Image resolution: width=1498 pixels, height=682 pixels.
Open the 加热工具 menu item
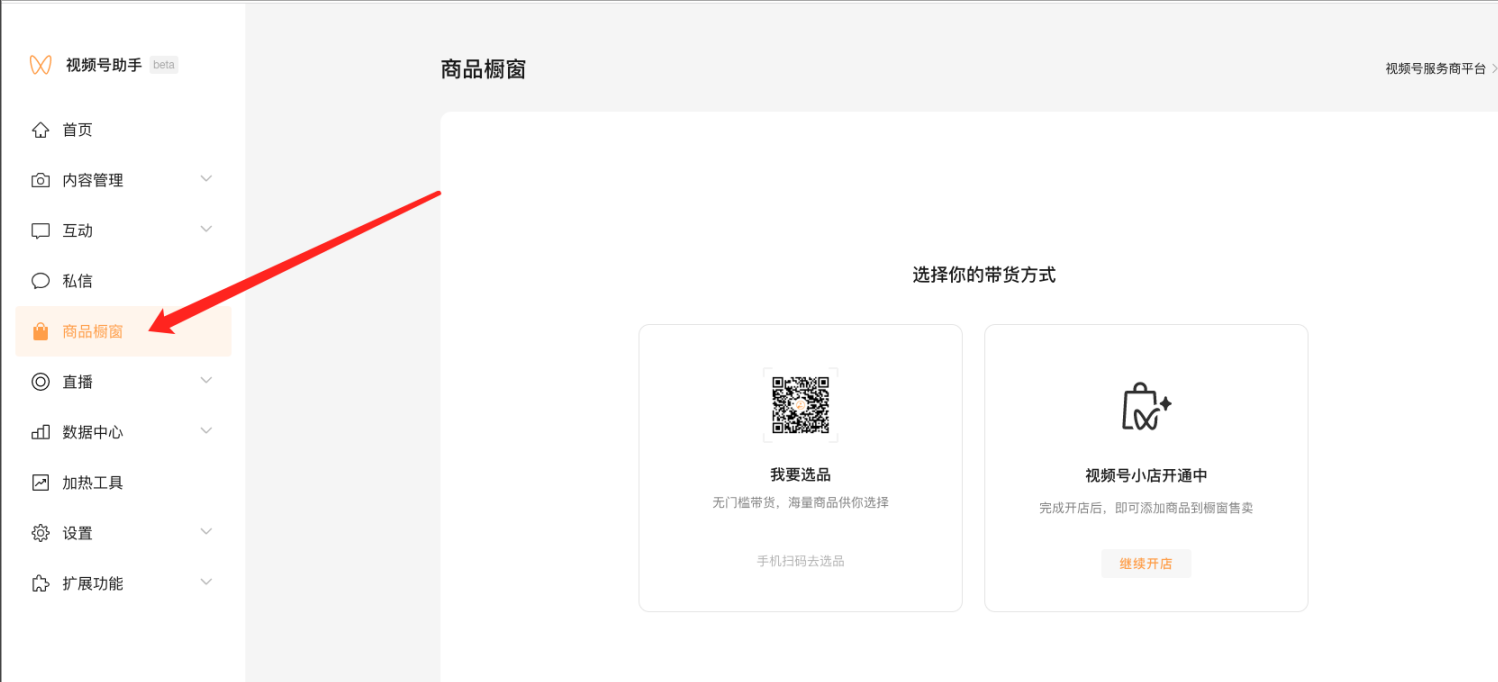(x=123, y=482)
